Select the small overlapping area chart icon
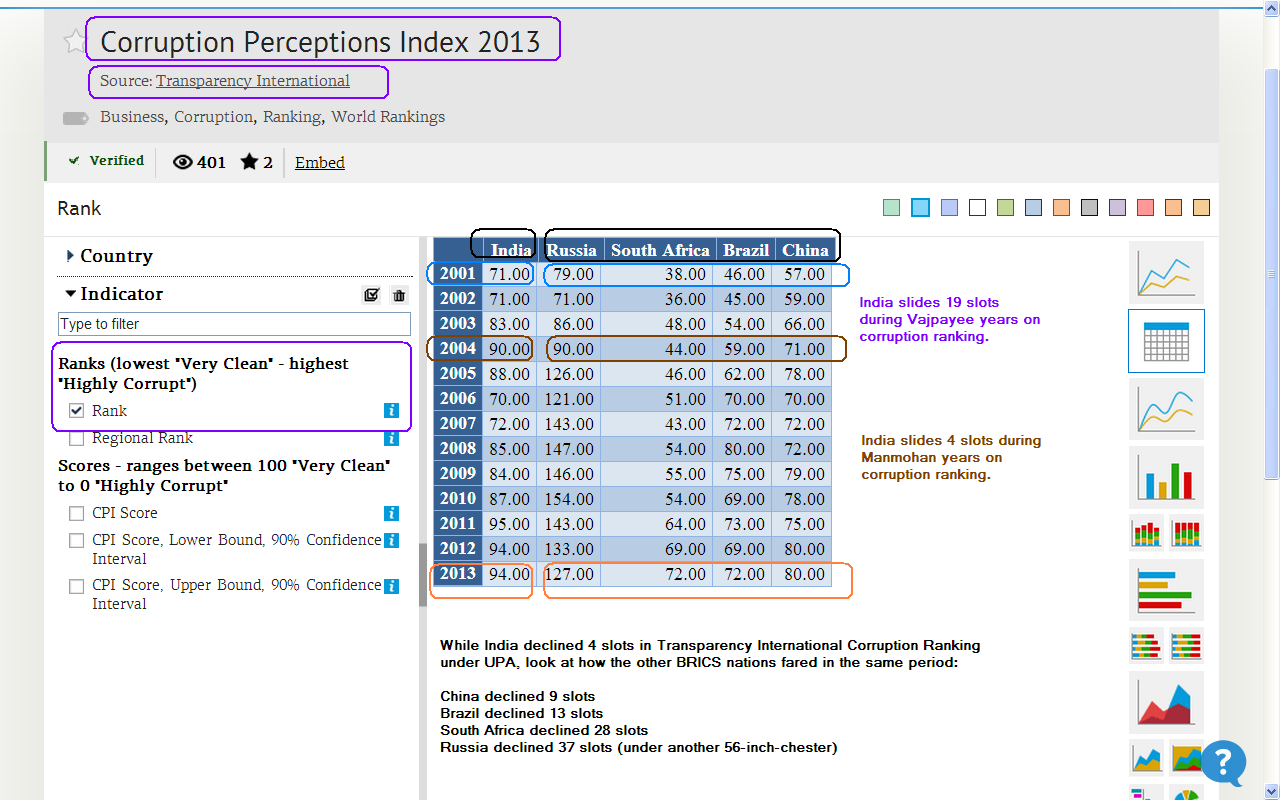Viewport: 1280px width, 800px height. tap(1147, 757)
